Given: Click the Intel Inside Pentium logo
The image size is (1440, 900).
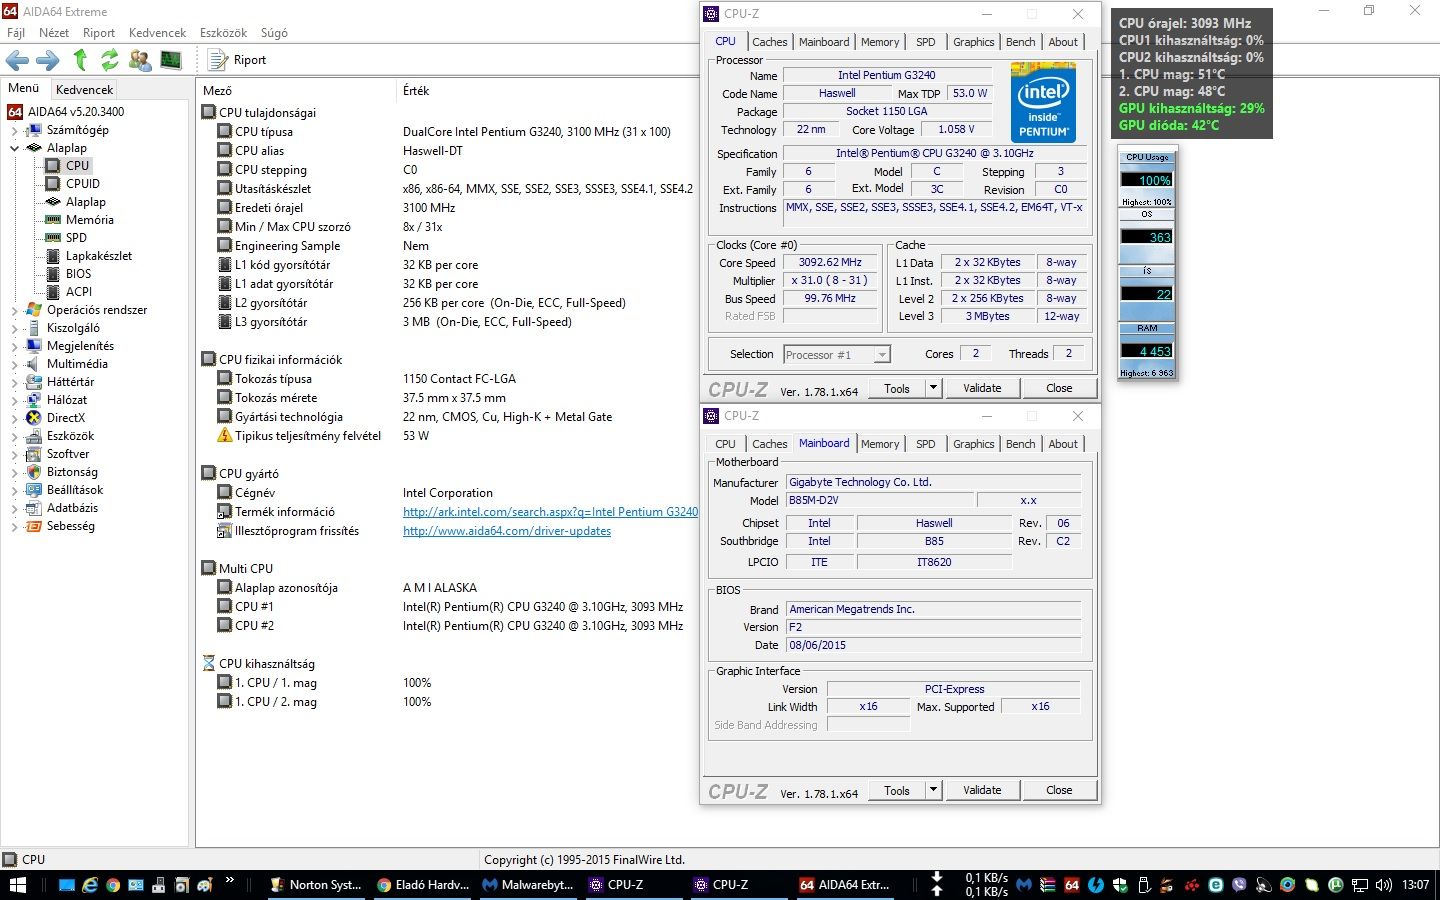Looking at the screenshot, I should click(1043, 102).
